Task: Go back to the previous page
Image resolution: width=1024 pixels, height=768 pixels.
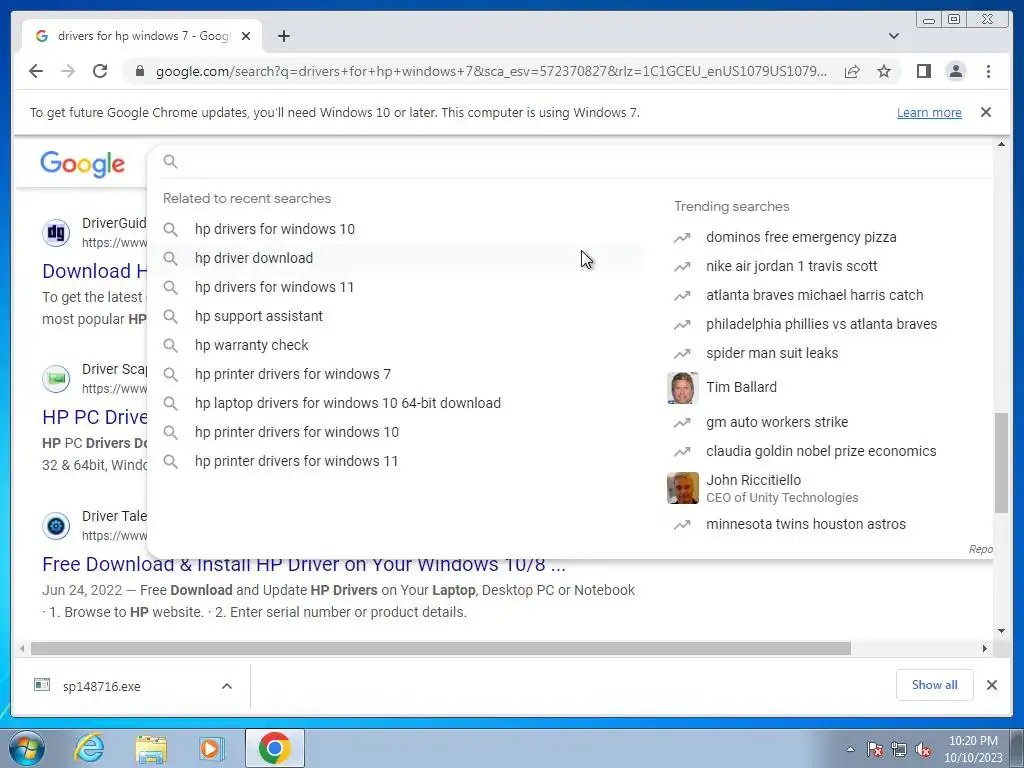Action: click(36, 71)
